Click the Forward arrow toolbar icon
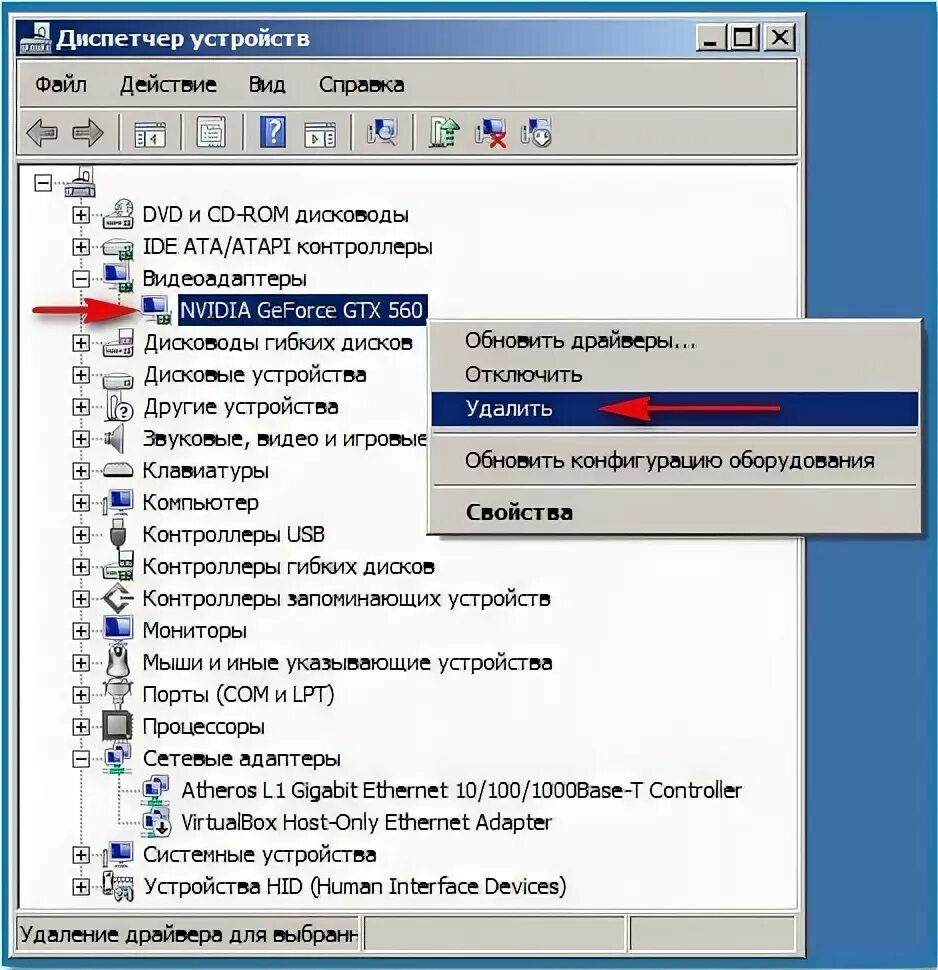Screen dimensions: 938x970 (x=87, y=132)
